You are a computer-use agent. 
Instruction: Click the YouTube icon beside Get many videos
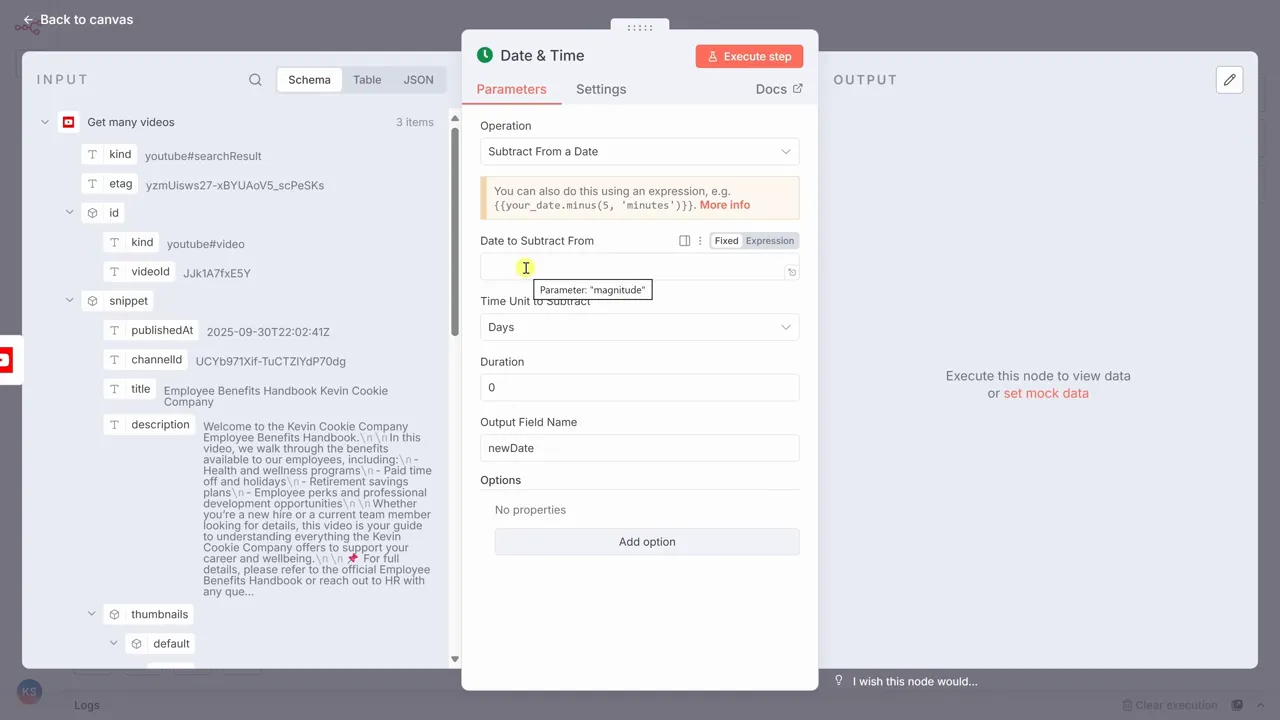pyautogui.click(x=68, y=122)
